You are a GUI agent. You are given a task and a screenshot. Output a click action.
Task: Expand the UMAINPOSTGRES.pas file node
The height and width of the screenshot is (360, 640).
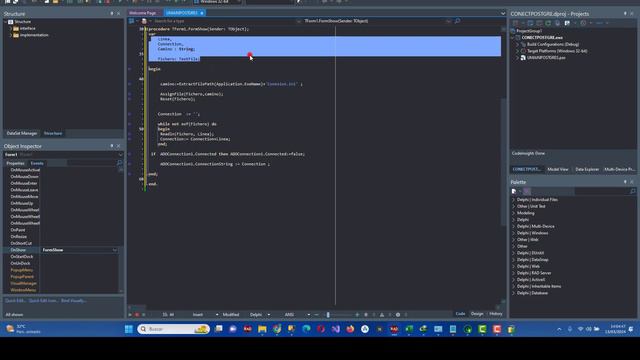click(517, 58)
